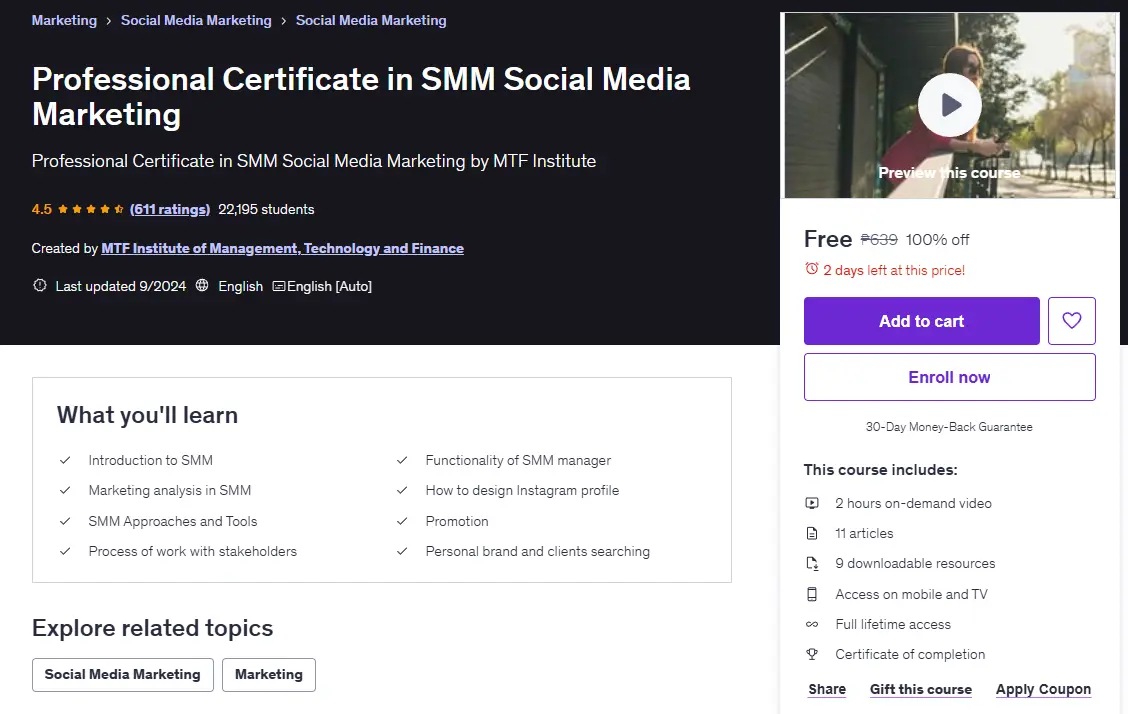Click Gift this course

pos(921,689)
